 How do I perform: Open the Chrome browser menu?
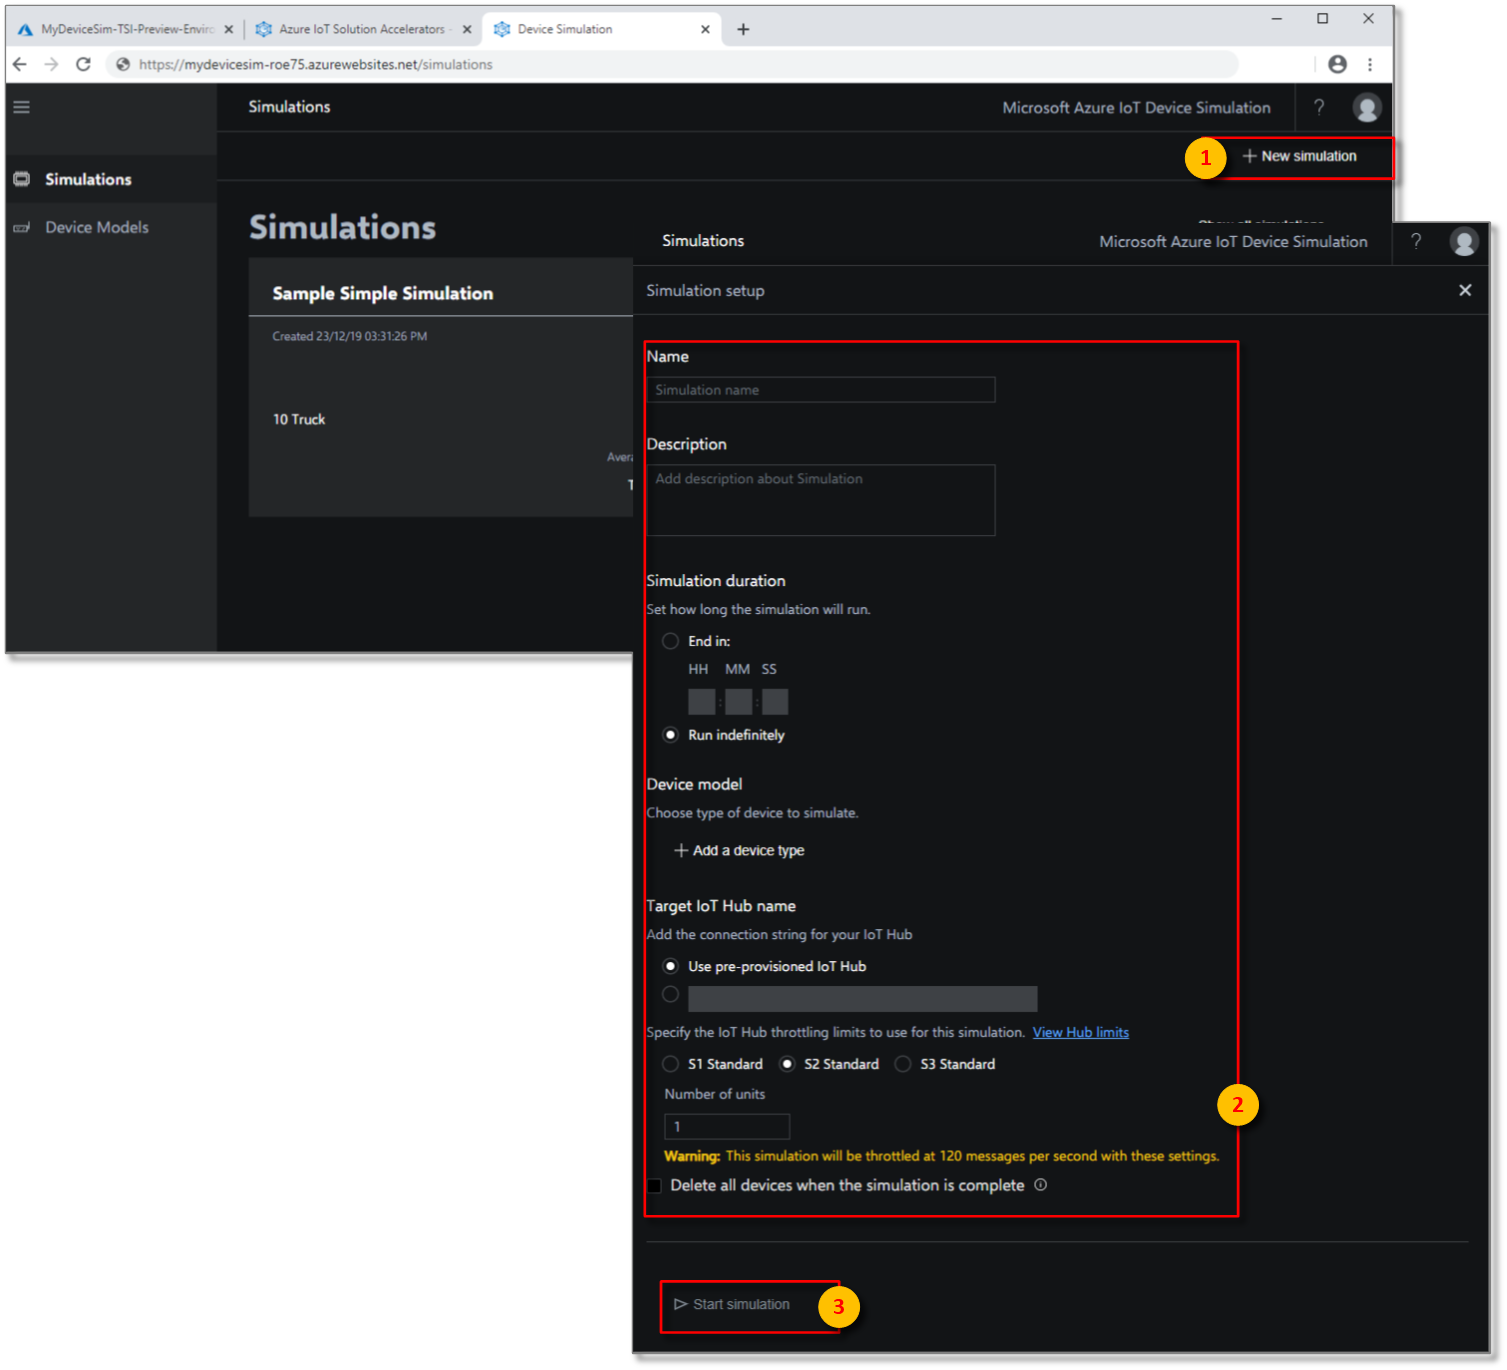point(1371,64)
